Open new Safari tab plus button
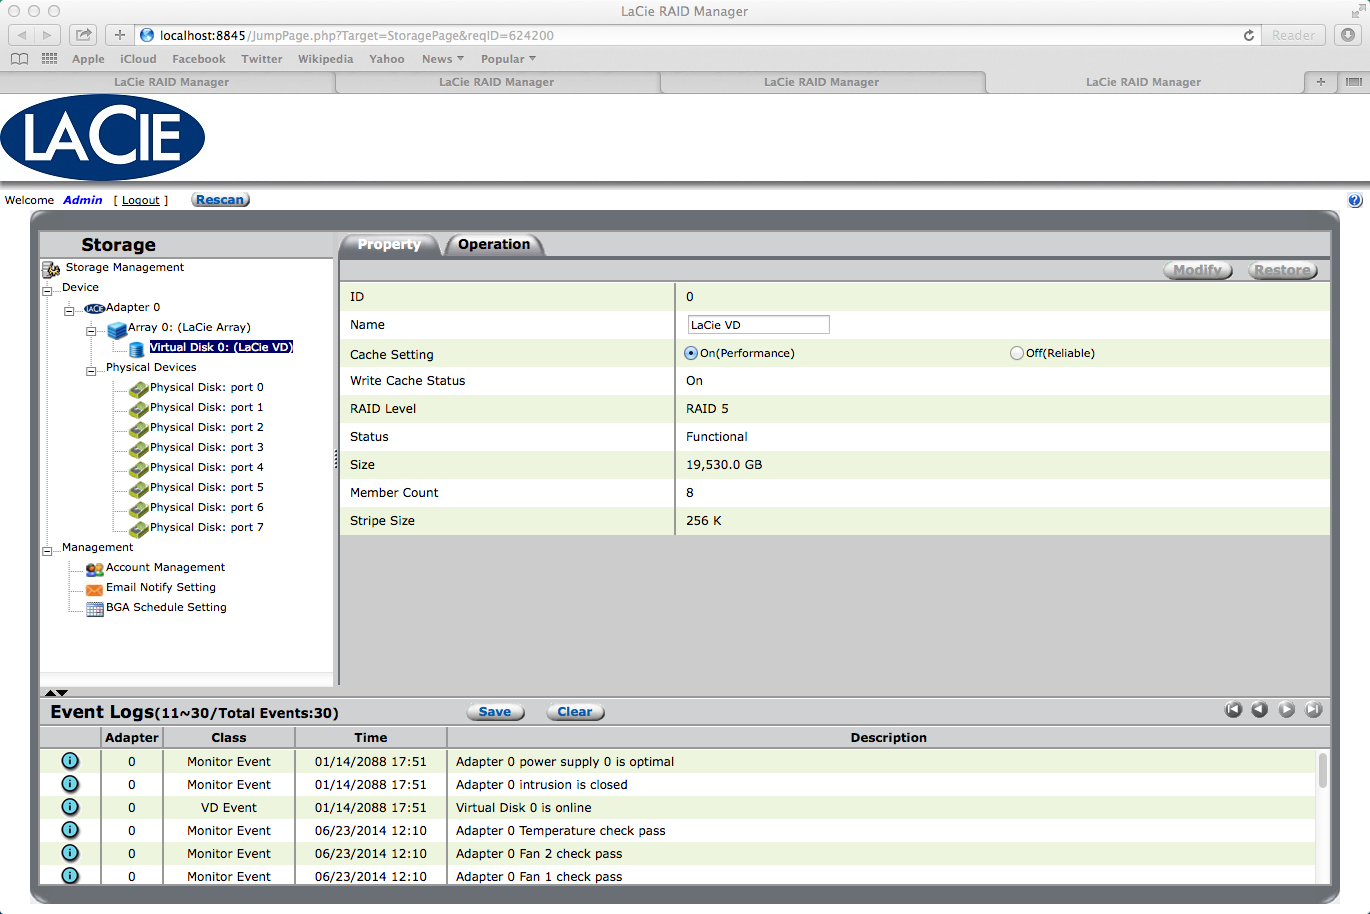 pos(1320,82)
